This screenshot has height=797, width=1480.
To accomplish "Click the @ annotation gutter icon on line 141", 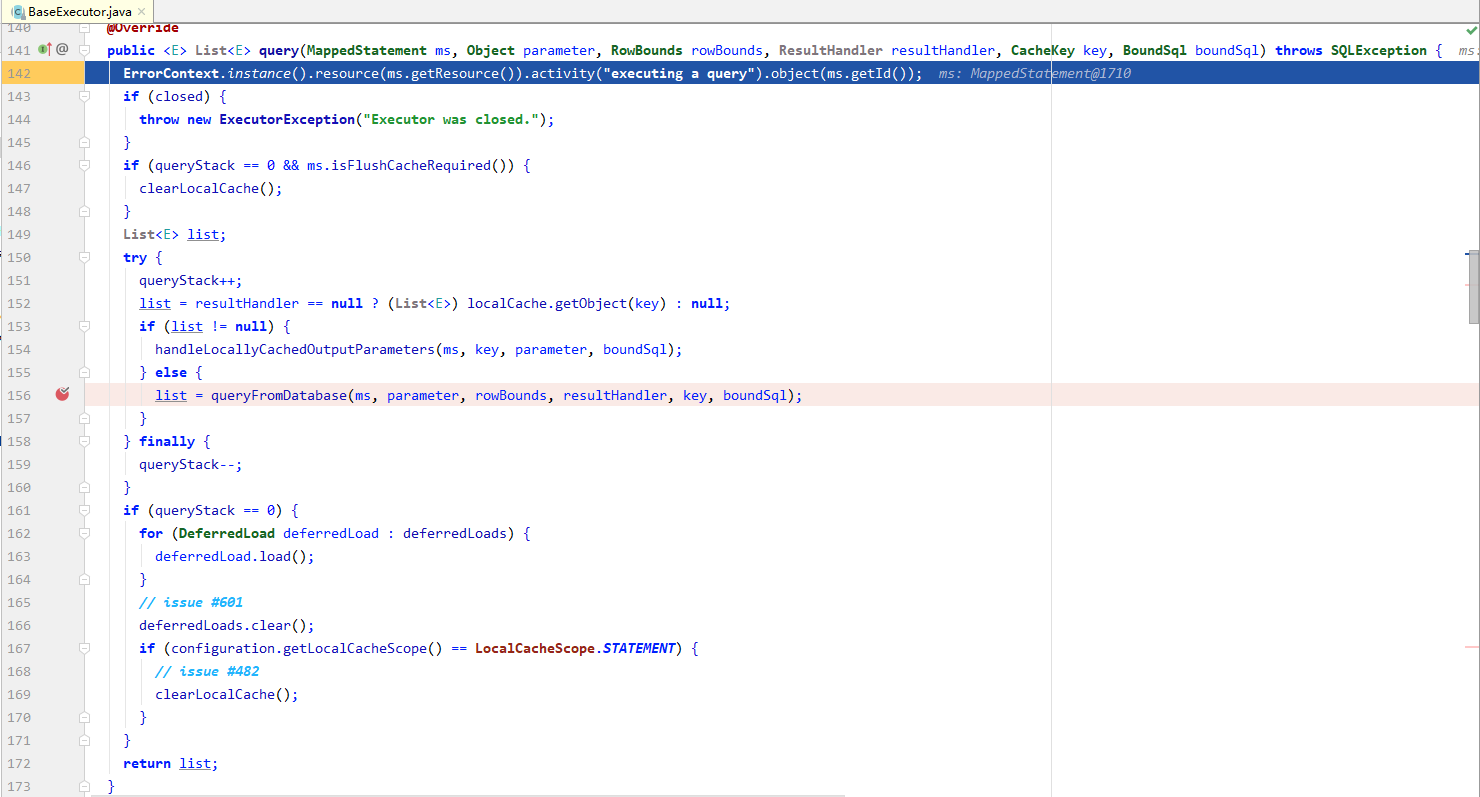I will pyautogui.click(x=62, y=49).
